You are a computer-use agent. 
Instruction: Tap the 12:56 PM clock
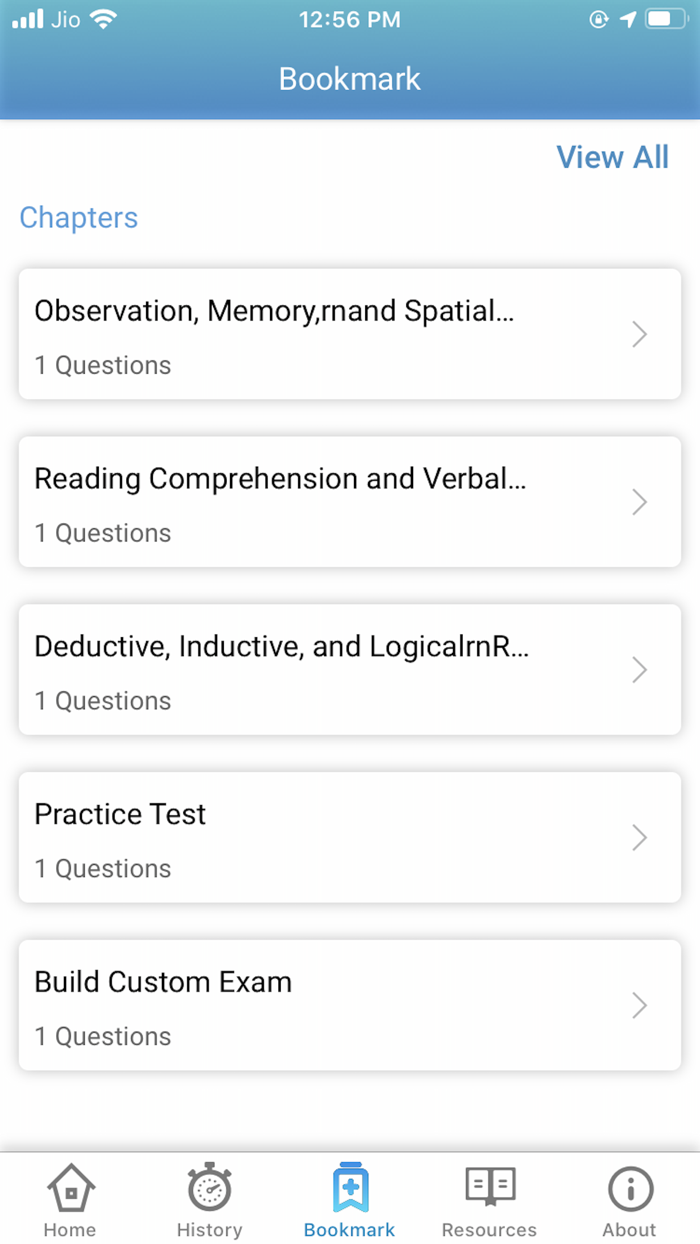(x=350, y=19)
